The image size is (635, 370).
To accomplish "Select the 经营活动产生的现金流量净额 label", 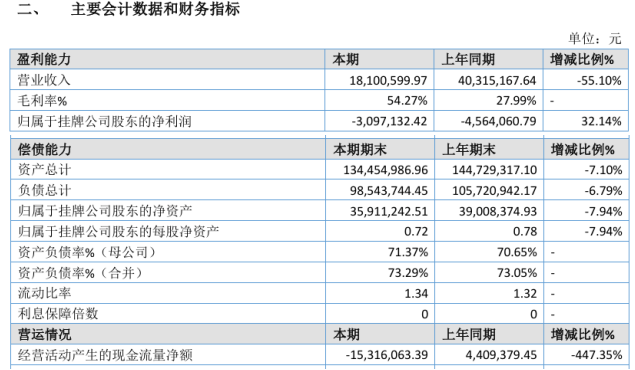I will coord(105,355).
